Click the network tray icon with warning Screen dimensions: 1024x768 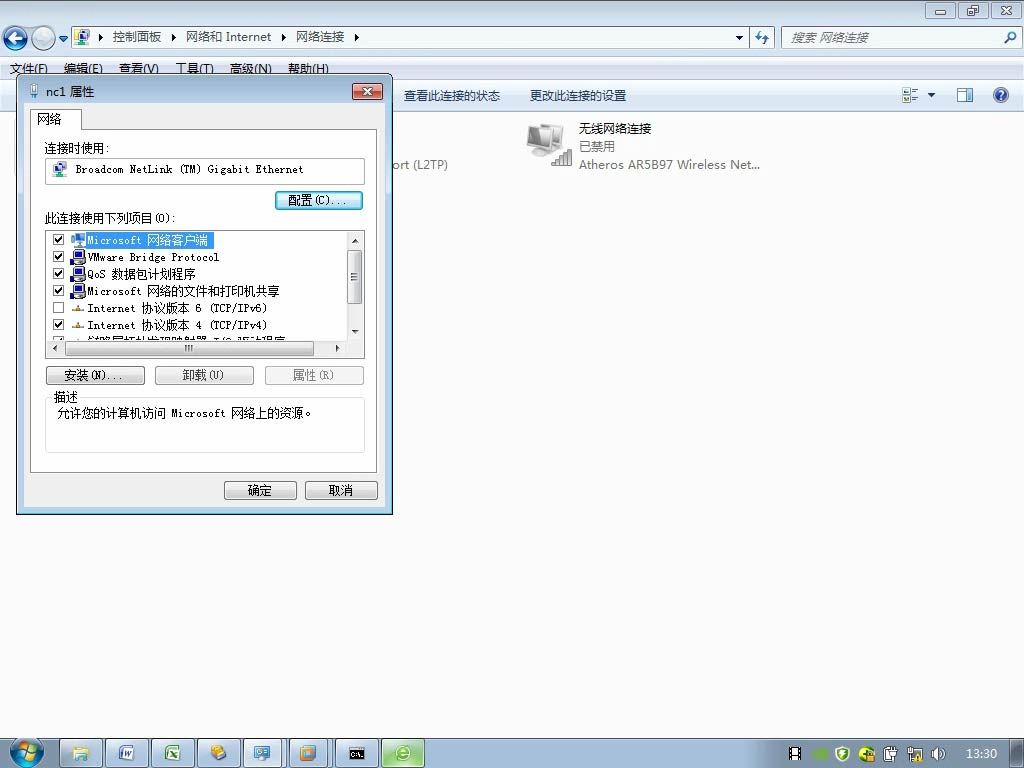tap(915, 754)
